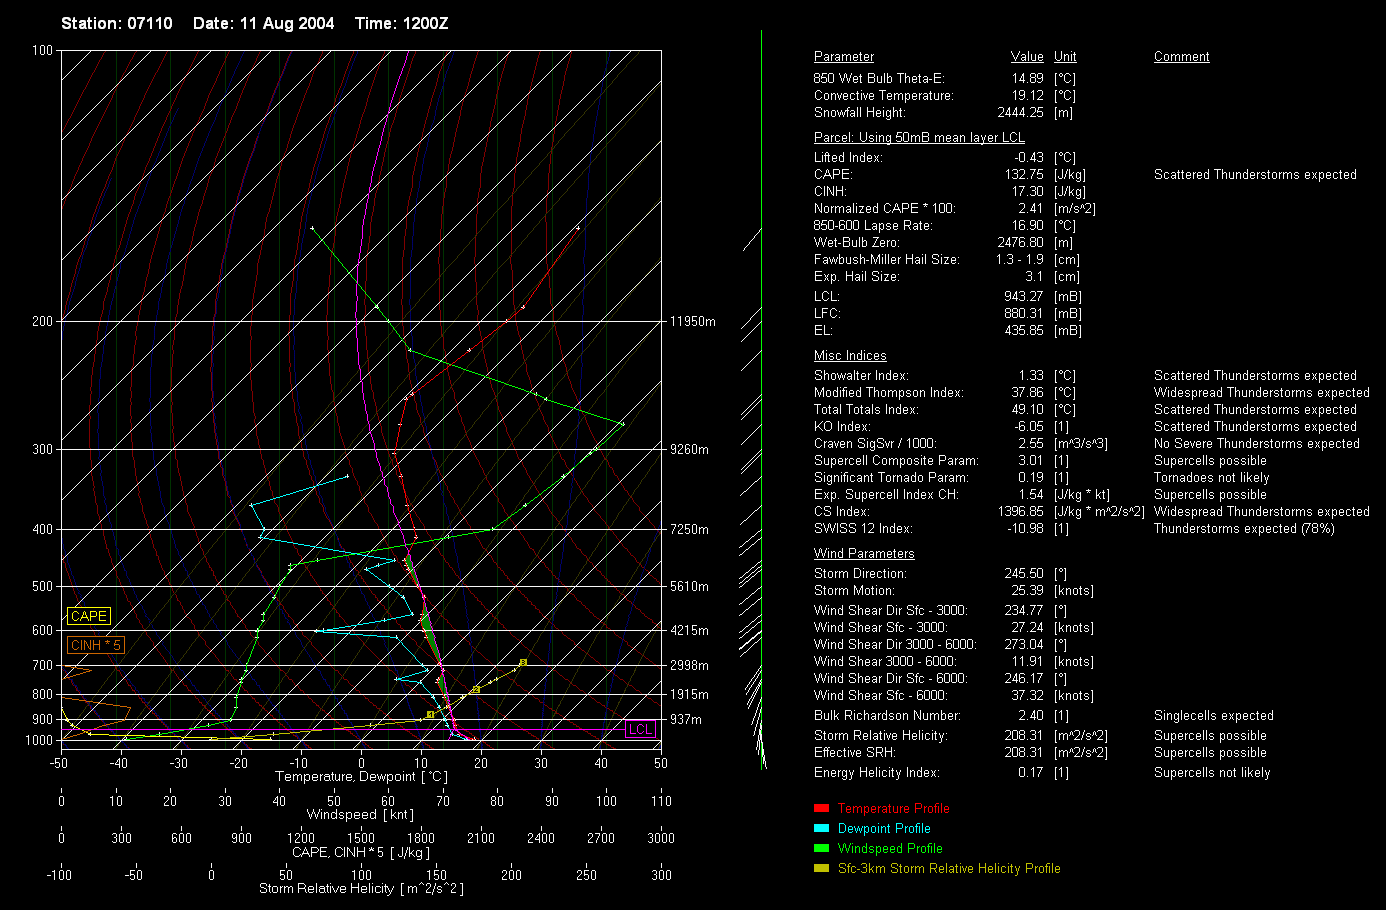The height and width of the screenshot is (910, 1386).
Task: Click the Station: 07110 title text
Action: (x=116, y=23)
